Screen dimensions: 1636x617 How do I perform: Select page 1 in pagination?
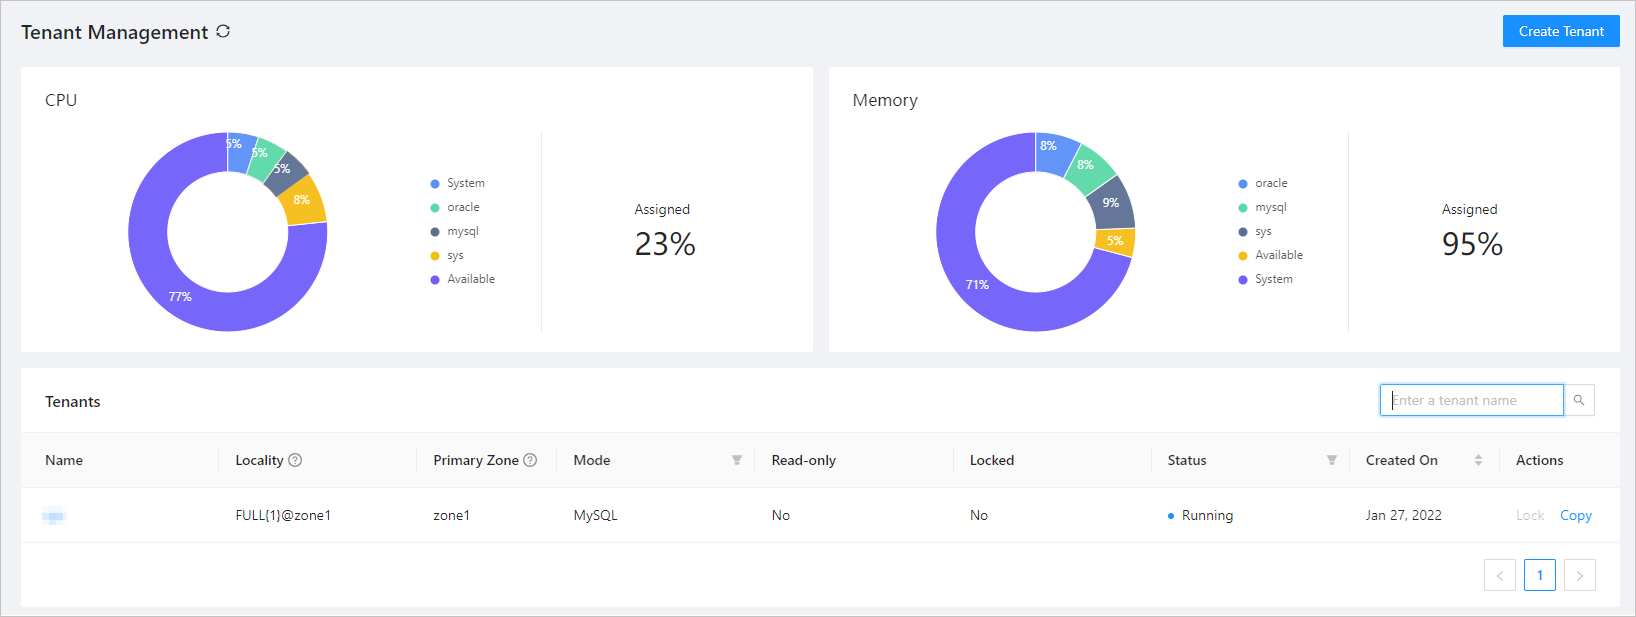[1540, 575]
